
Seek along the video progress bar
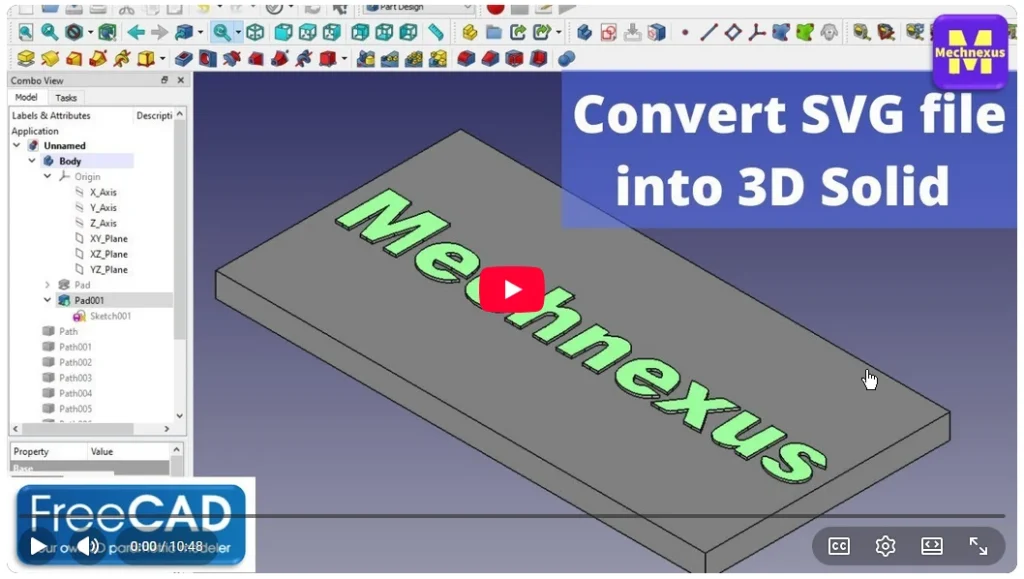tap(511, 516)
